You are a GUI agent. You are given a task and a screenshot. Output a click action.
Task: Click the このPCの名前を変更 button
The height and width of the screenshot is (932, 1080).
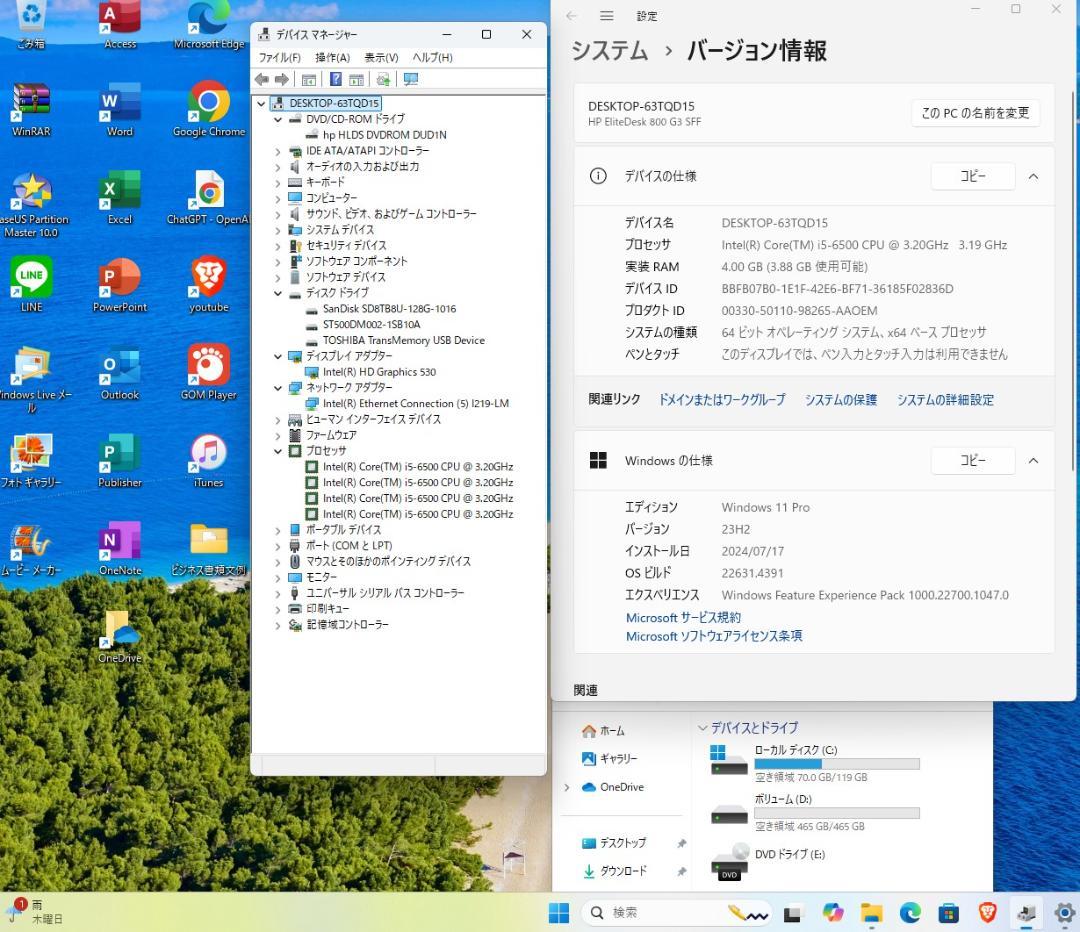(974, 114)
